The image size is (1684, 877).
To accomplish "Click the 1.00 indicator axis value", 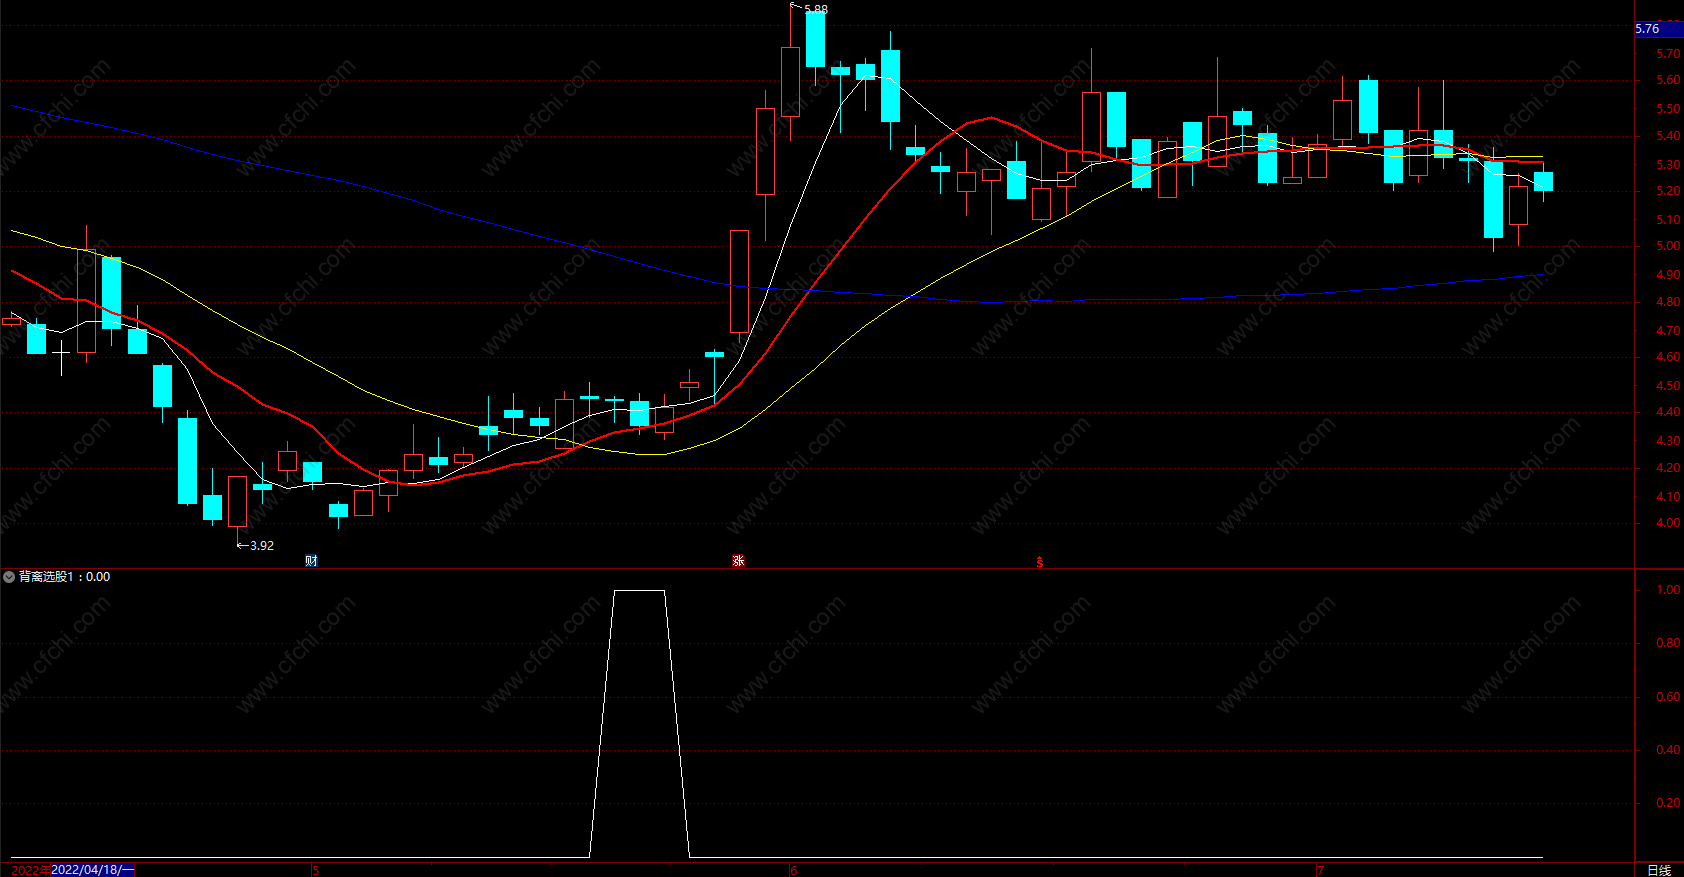I will pyautogui.click(x=1668, y=590).
